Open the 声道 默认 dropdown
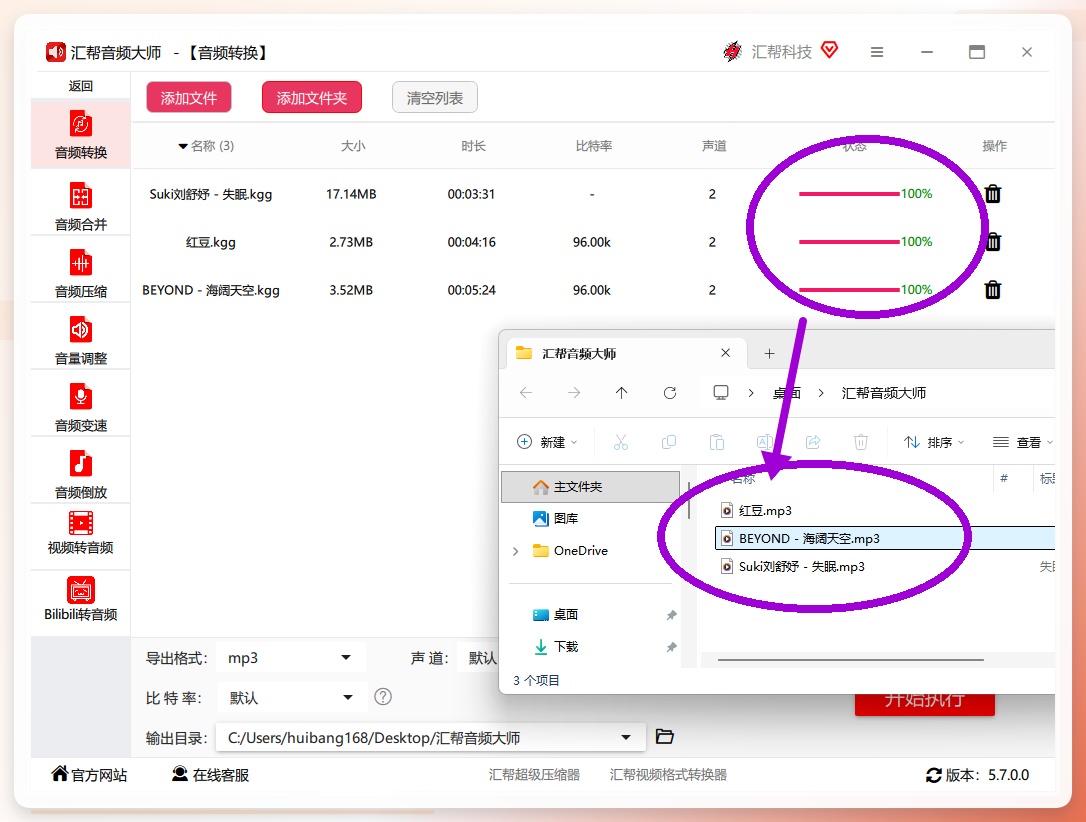 click(478, 658)
